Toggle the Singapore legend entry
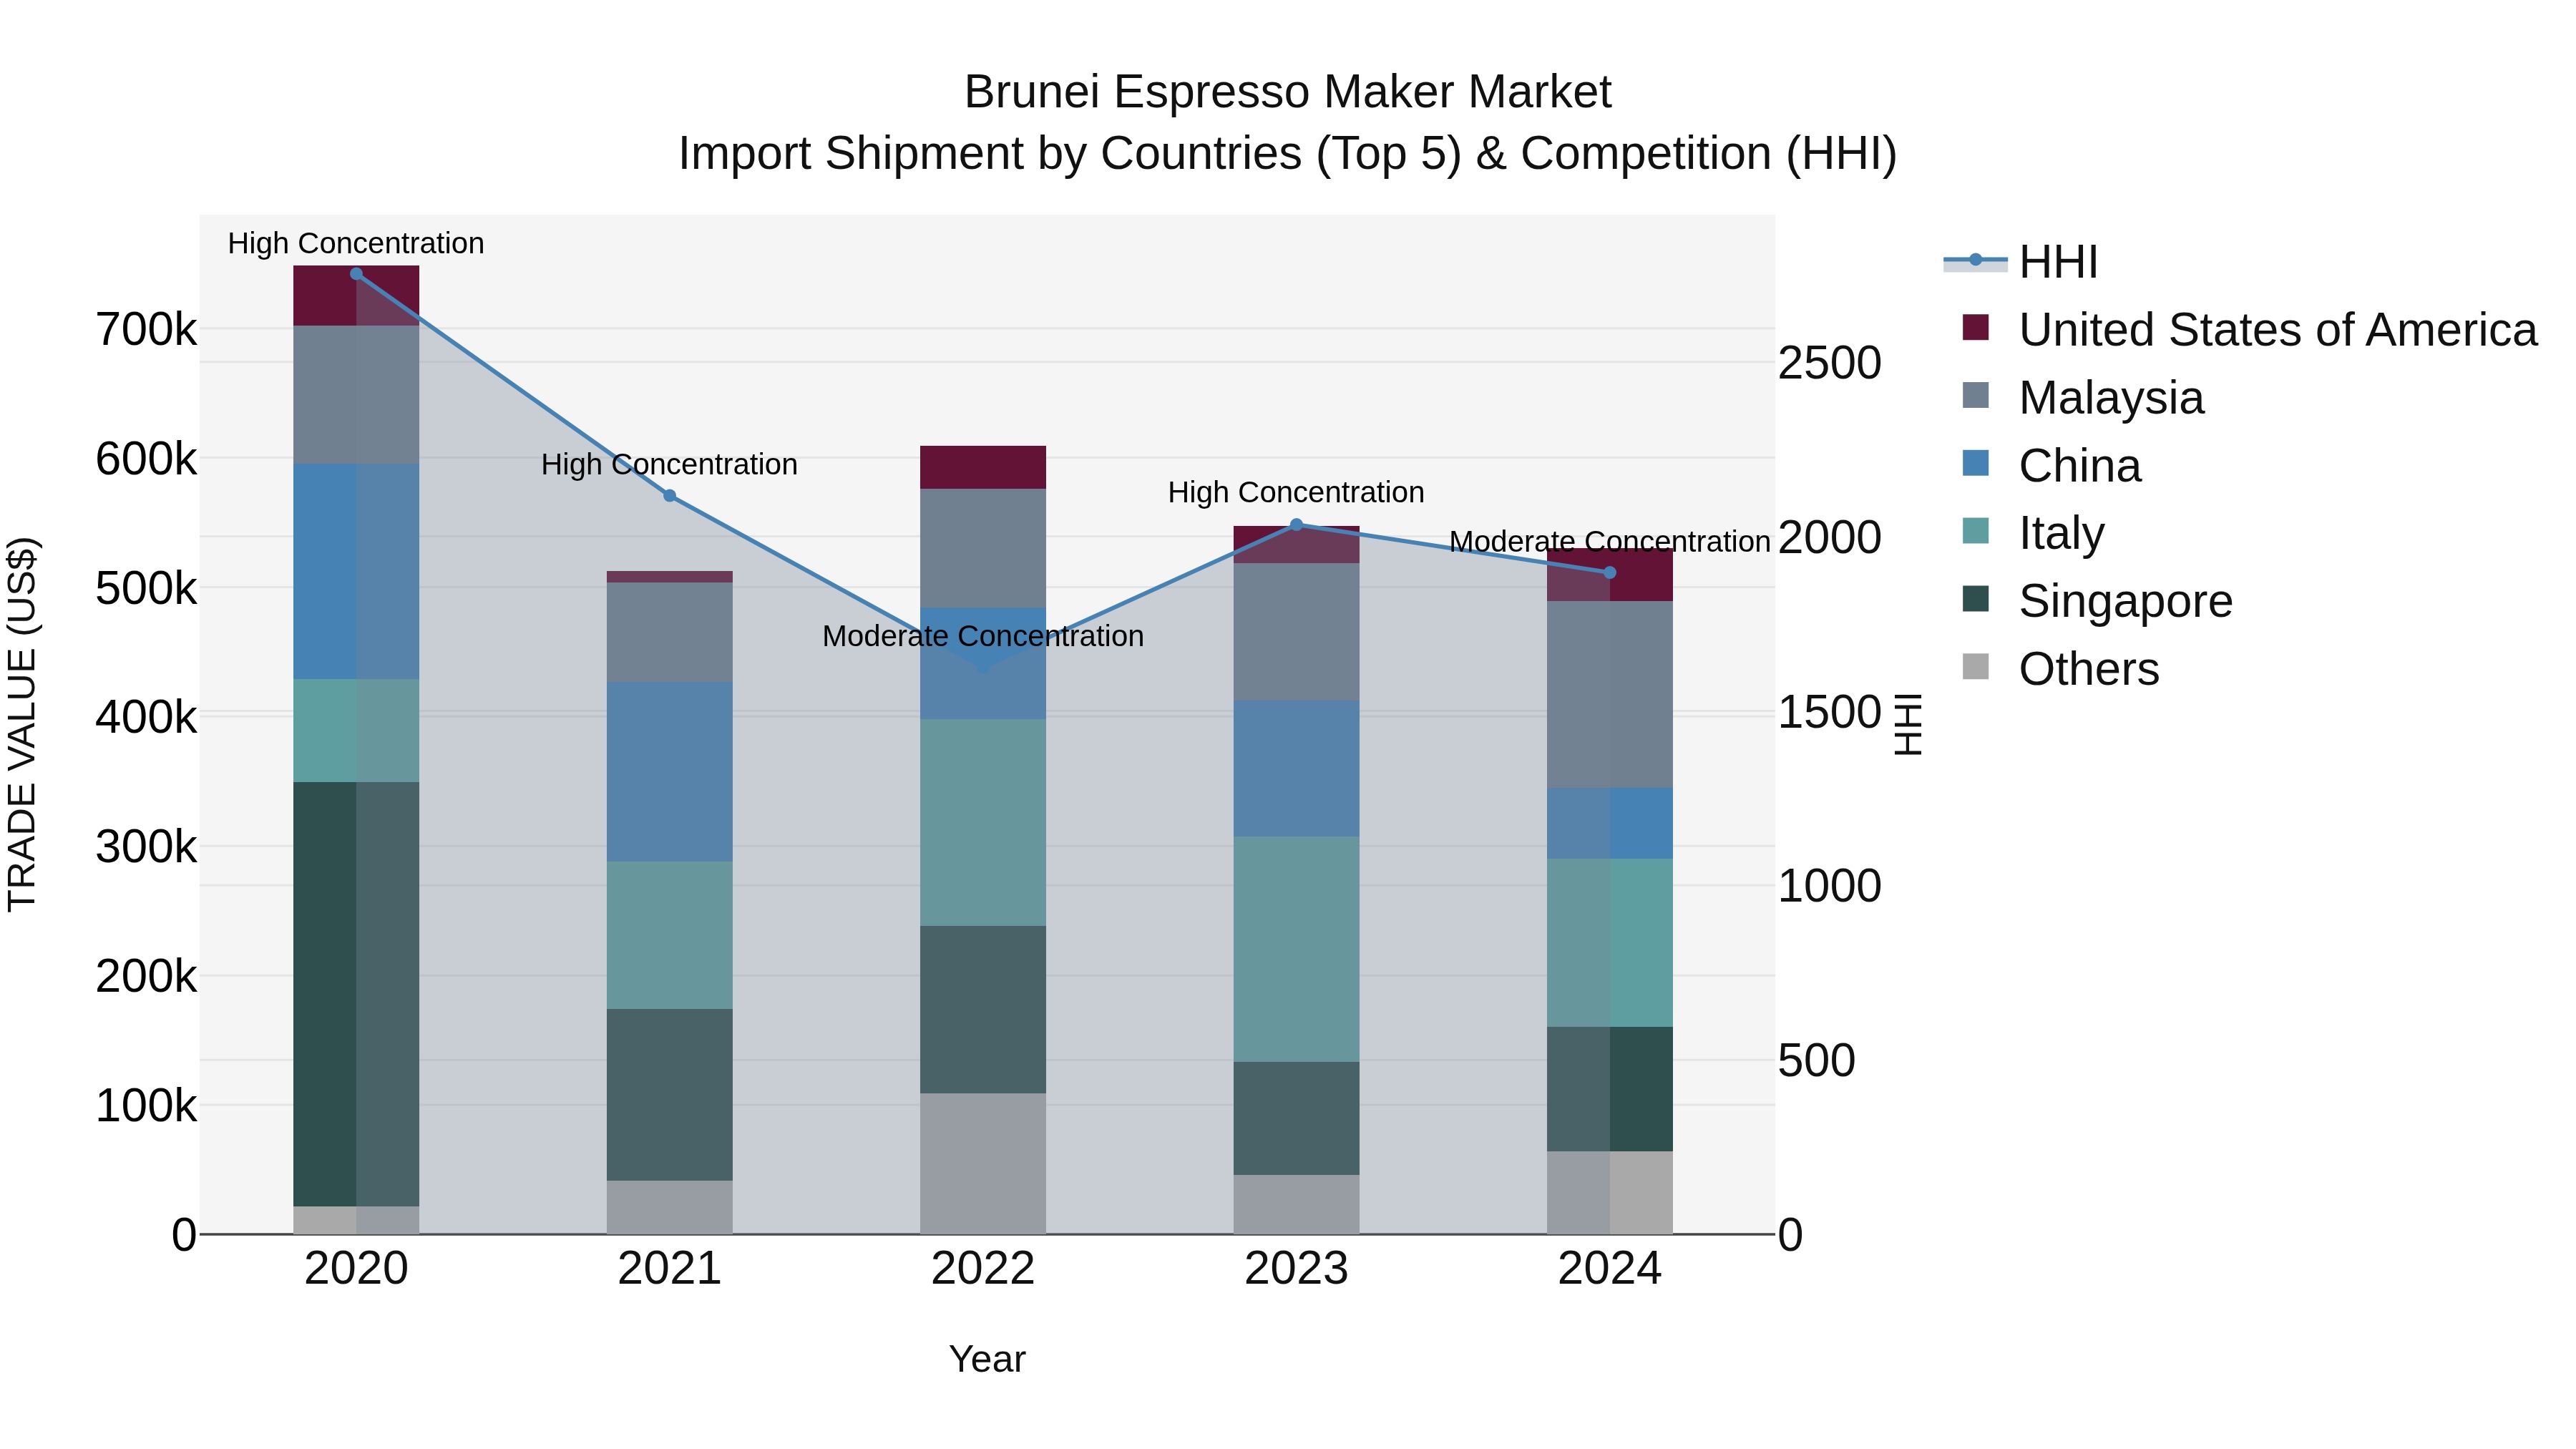This screenshot has width=2576, height=1449. (2098, 600)
